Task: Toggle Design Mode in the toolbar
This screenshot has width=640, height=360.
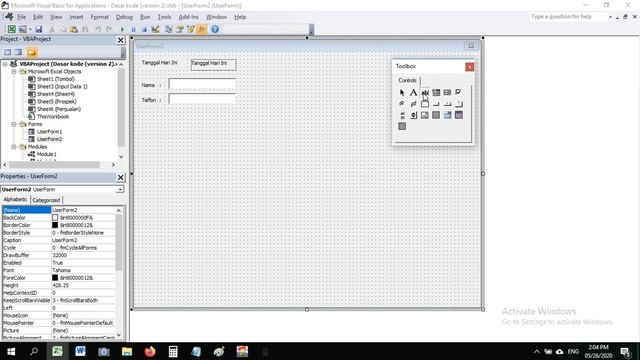Action: click(x=156, y=29)
